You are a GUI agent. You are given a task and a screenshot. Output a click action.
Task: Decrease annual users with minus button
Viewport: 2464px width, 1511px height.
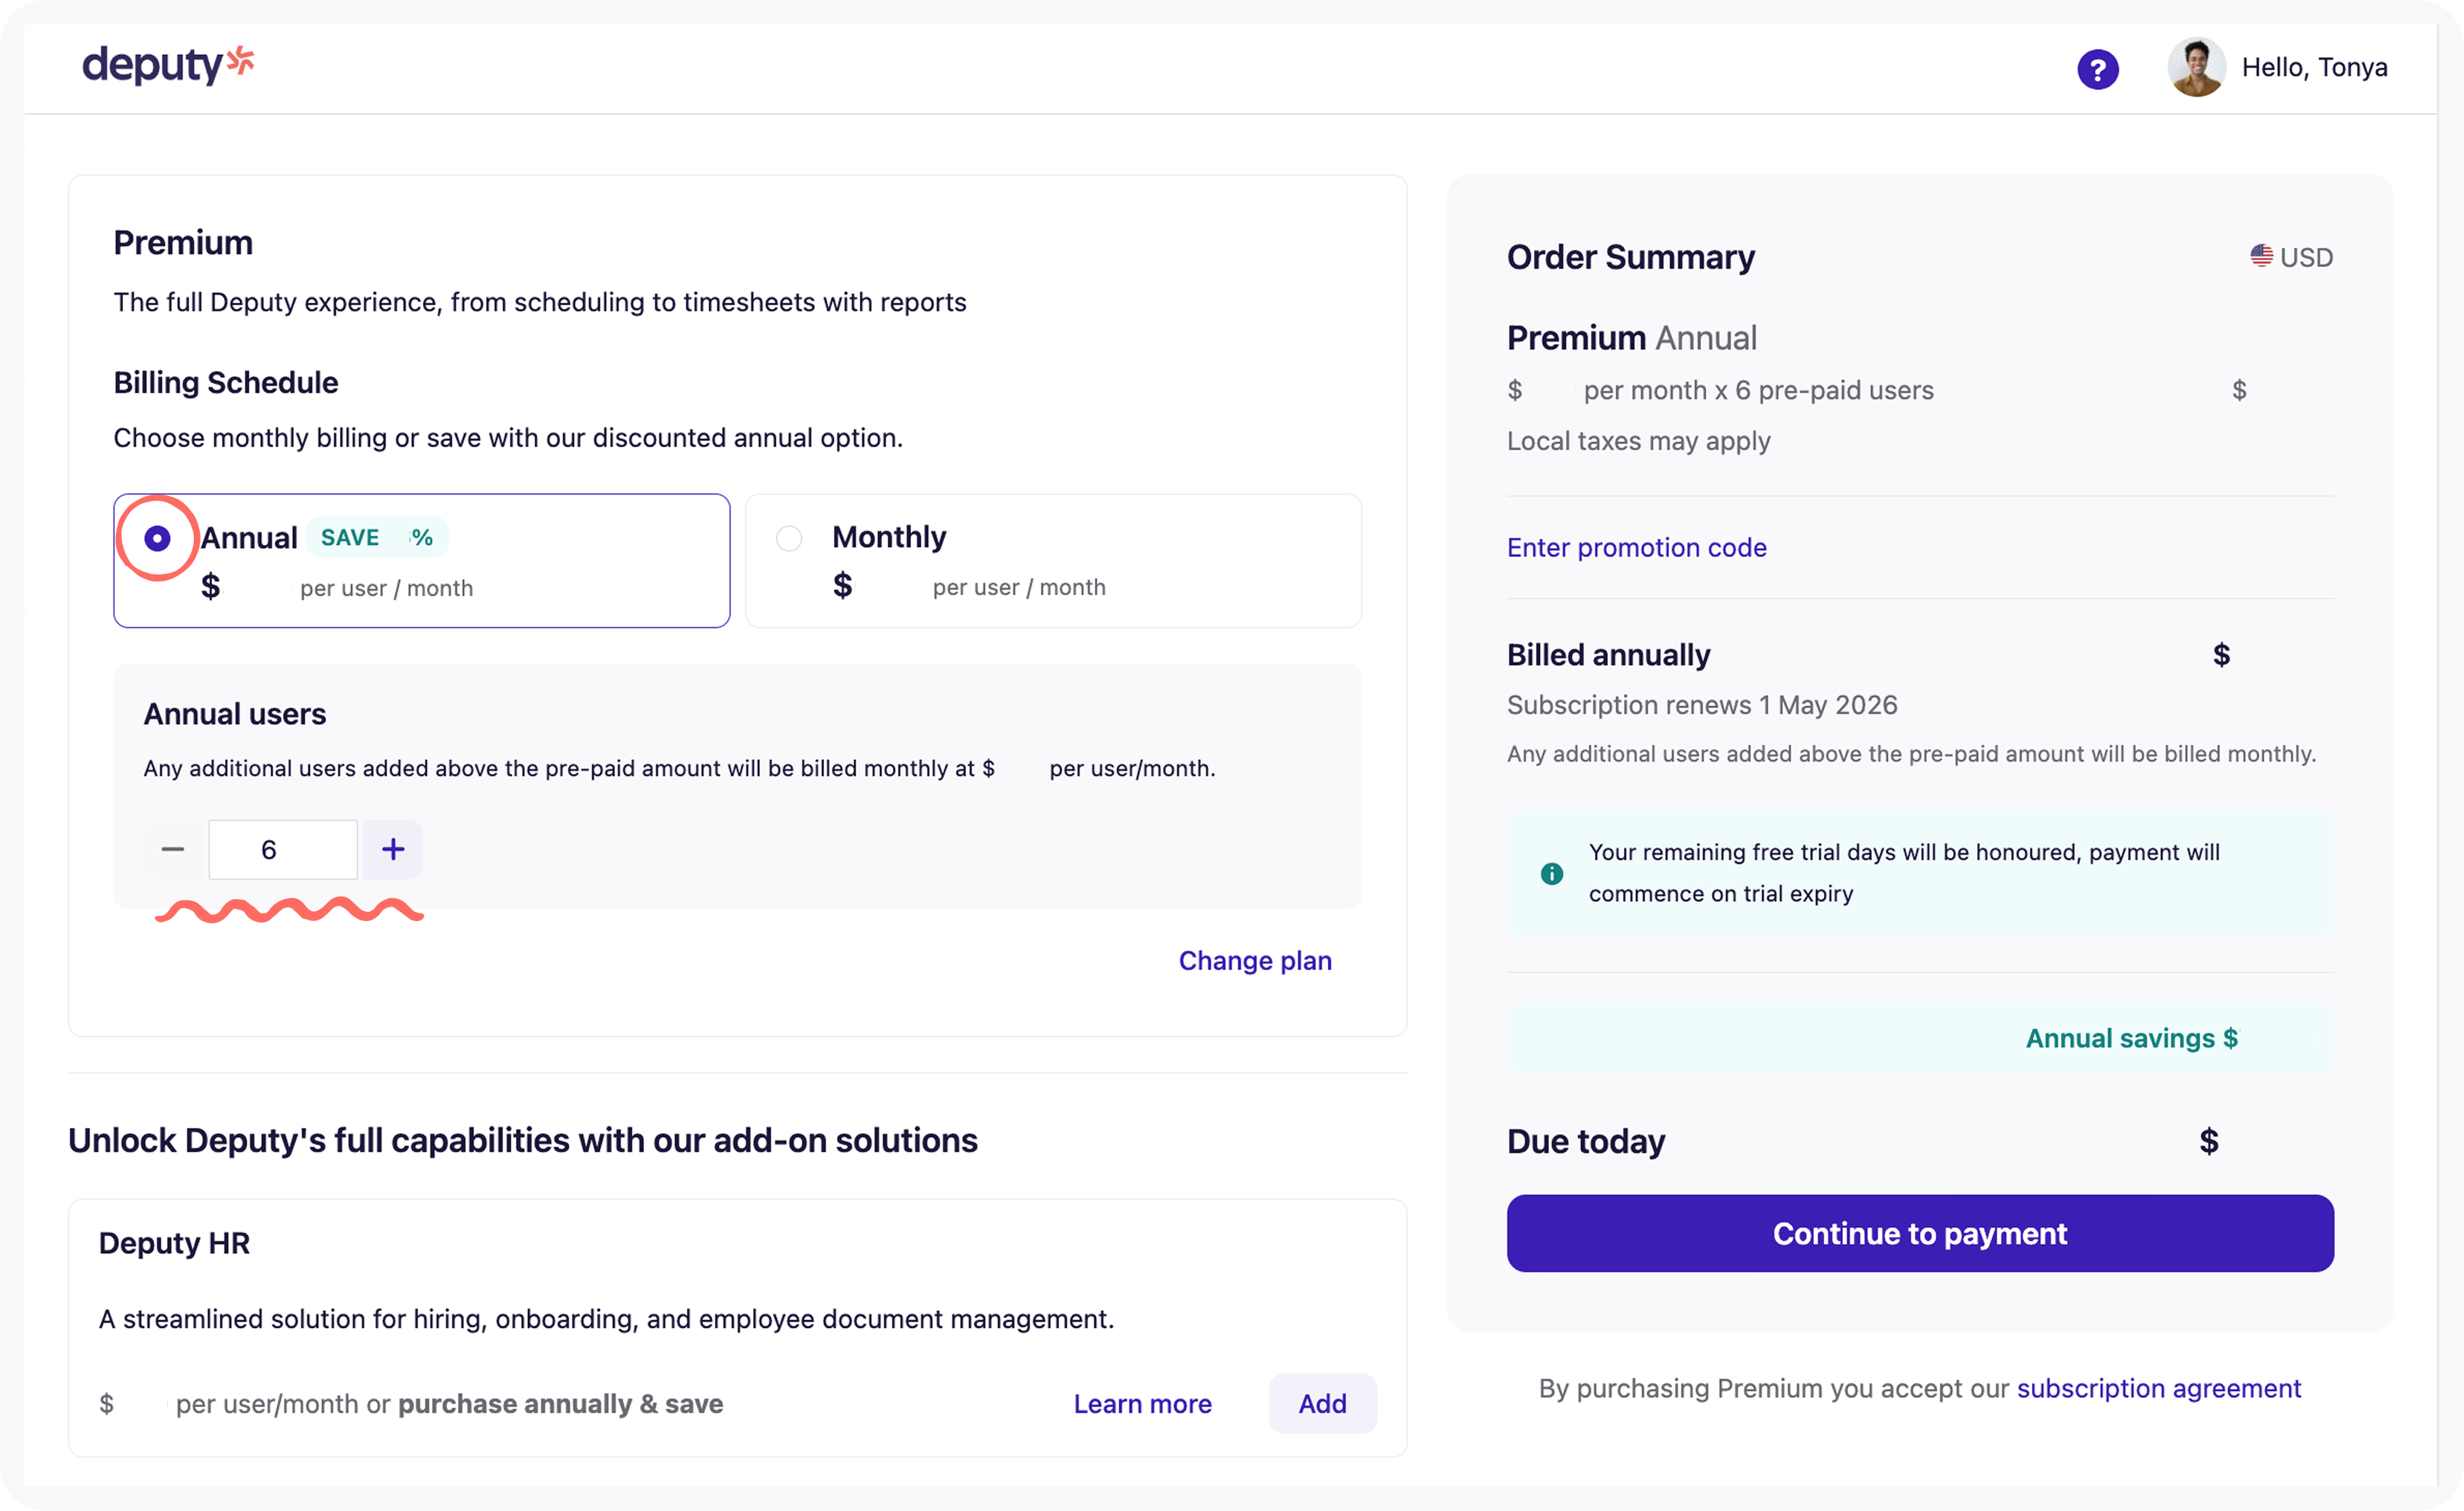[x=173, y=849]
